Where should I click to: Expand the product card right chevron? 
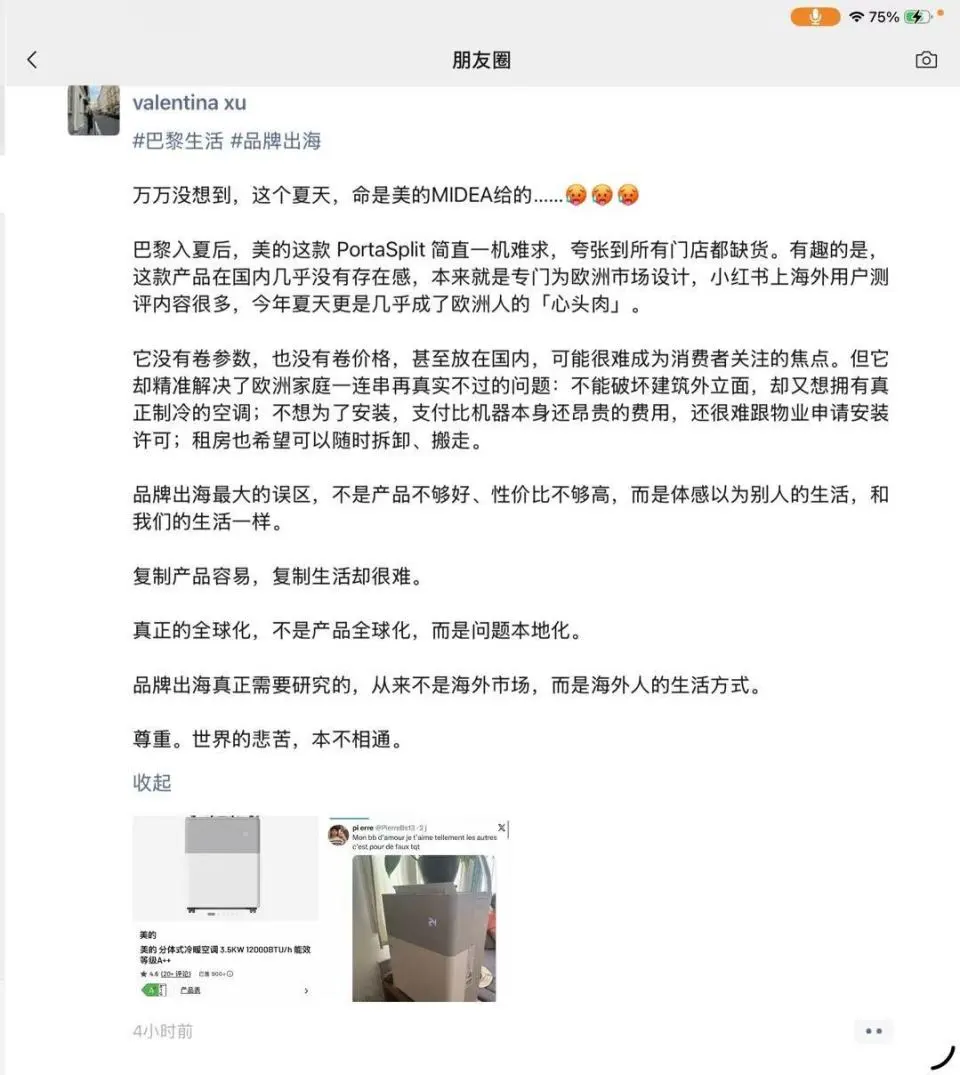tap(306, 991)
